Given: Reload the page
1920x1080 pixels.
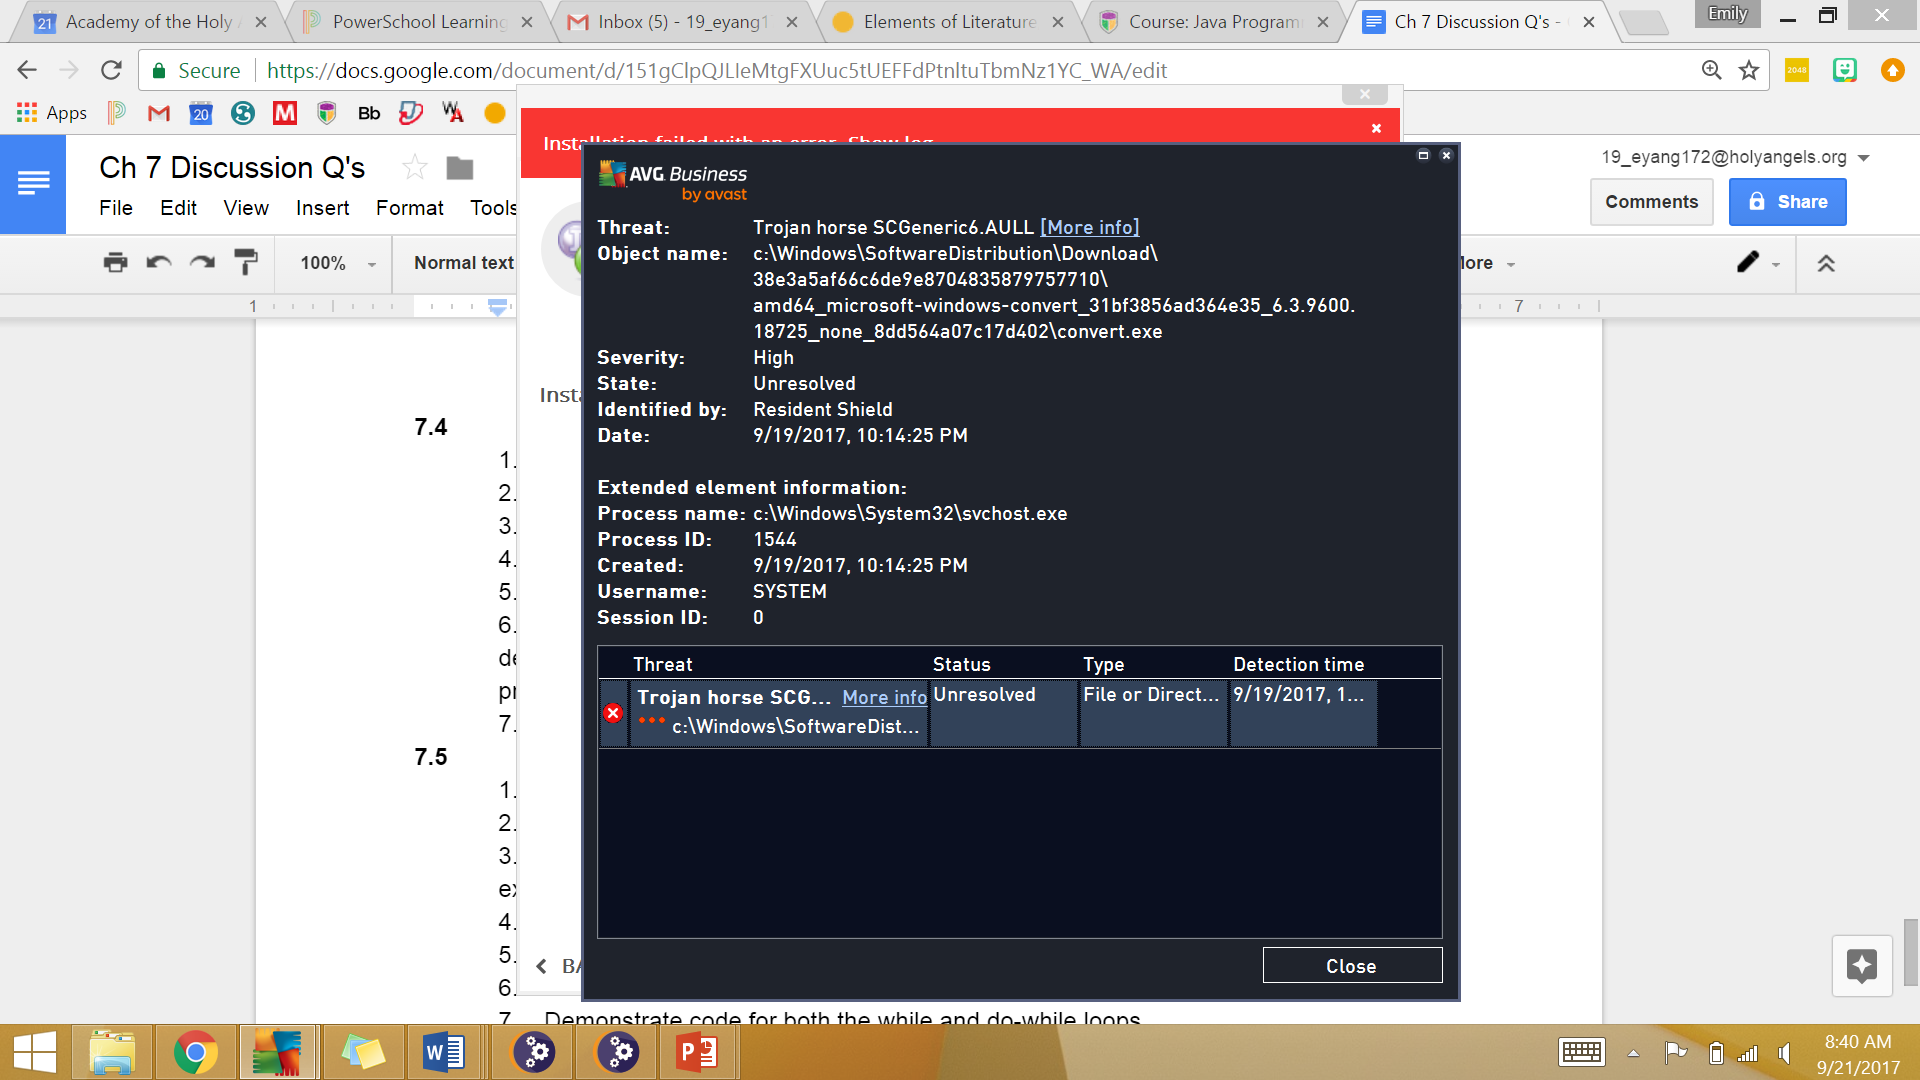Looking at the screenshot, I should click(111, 70).
